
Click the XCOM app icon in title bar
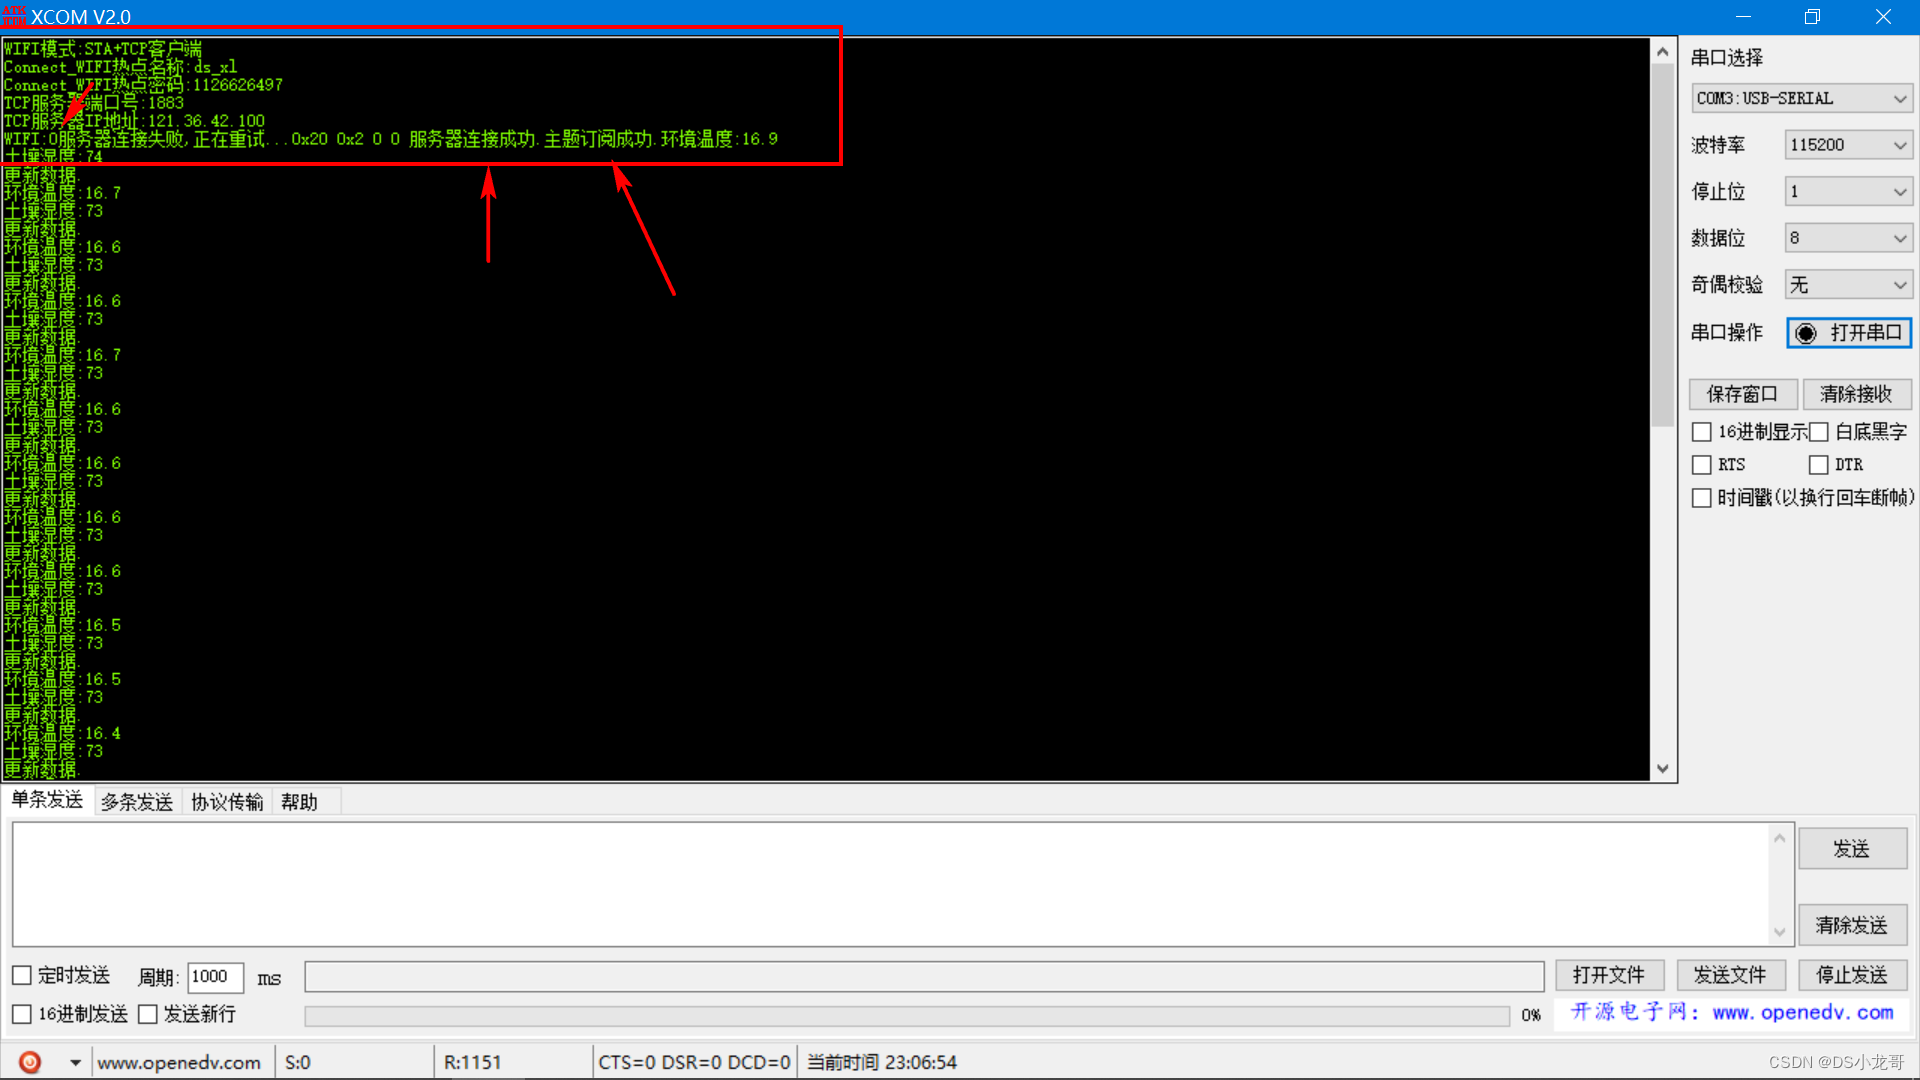point(14,16)
